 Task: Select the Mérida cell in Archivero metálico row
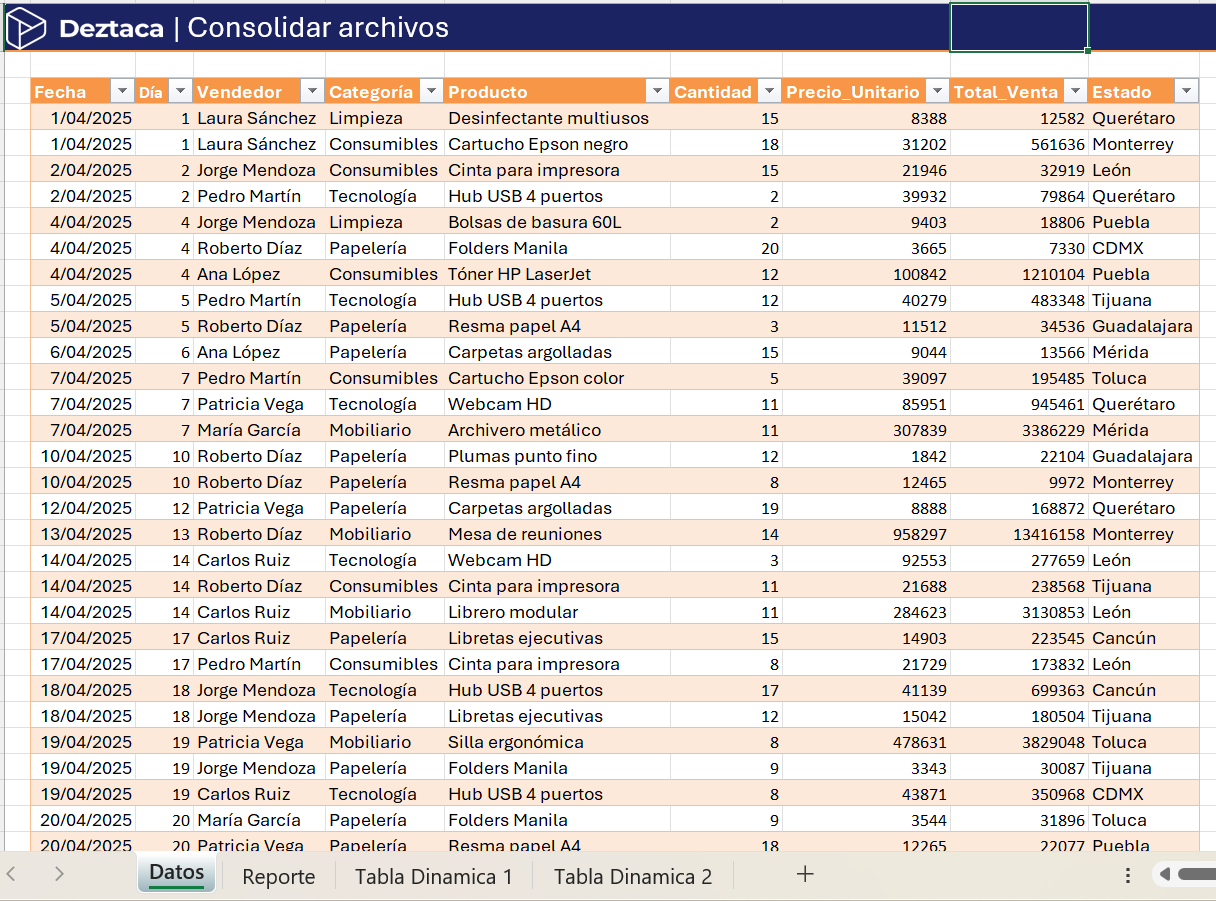tap(1143, 430)
